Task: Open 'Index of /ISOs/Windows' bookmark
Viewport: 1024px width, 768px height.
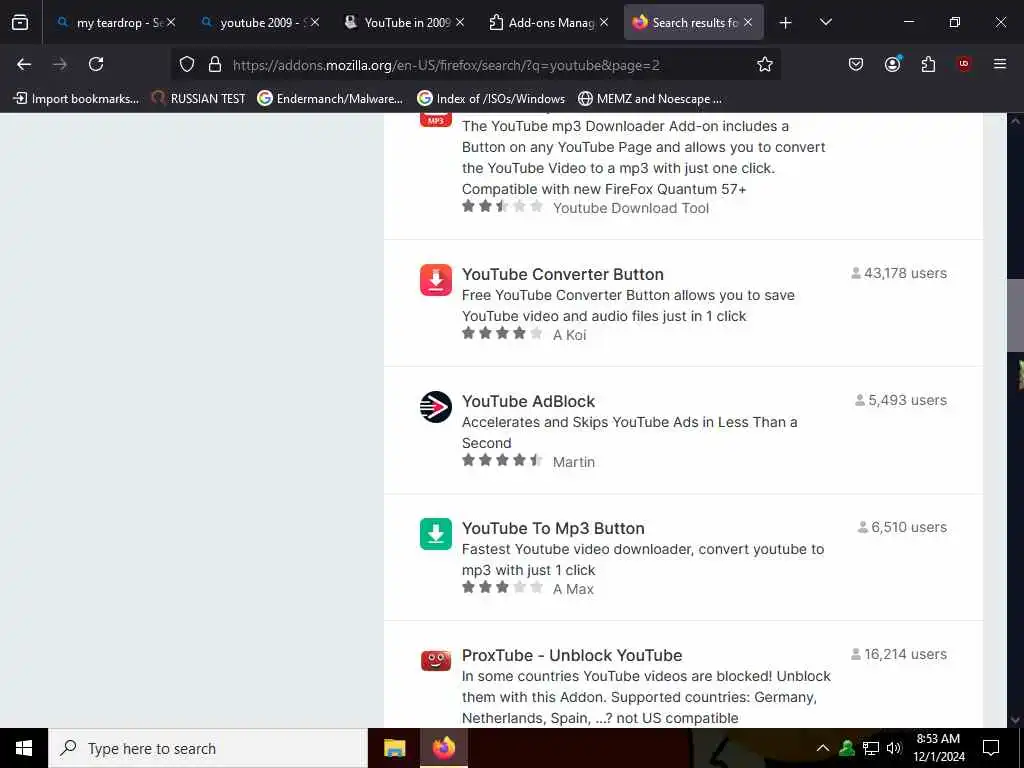Action: click(x=491, y=99)
